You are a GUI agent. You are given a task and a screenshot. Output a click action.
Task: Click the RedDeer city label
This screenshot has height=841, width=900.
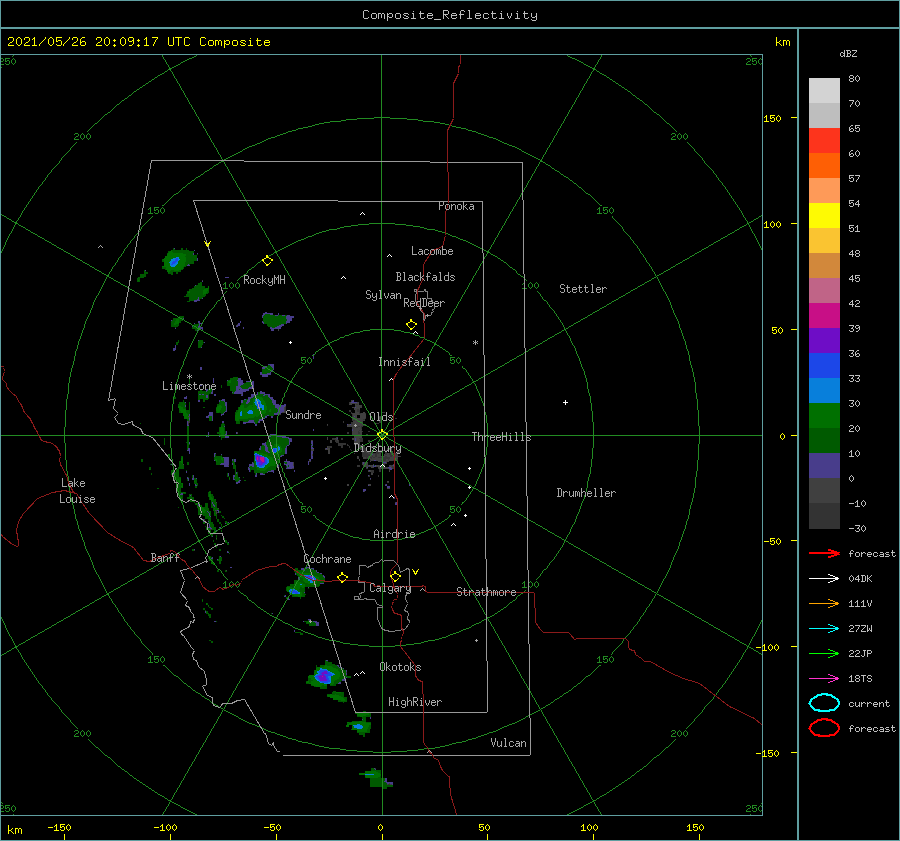tap(424, 303)
